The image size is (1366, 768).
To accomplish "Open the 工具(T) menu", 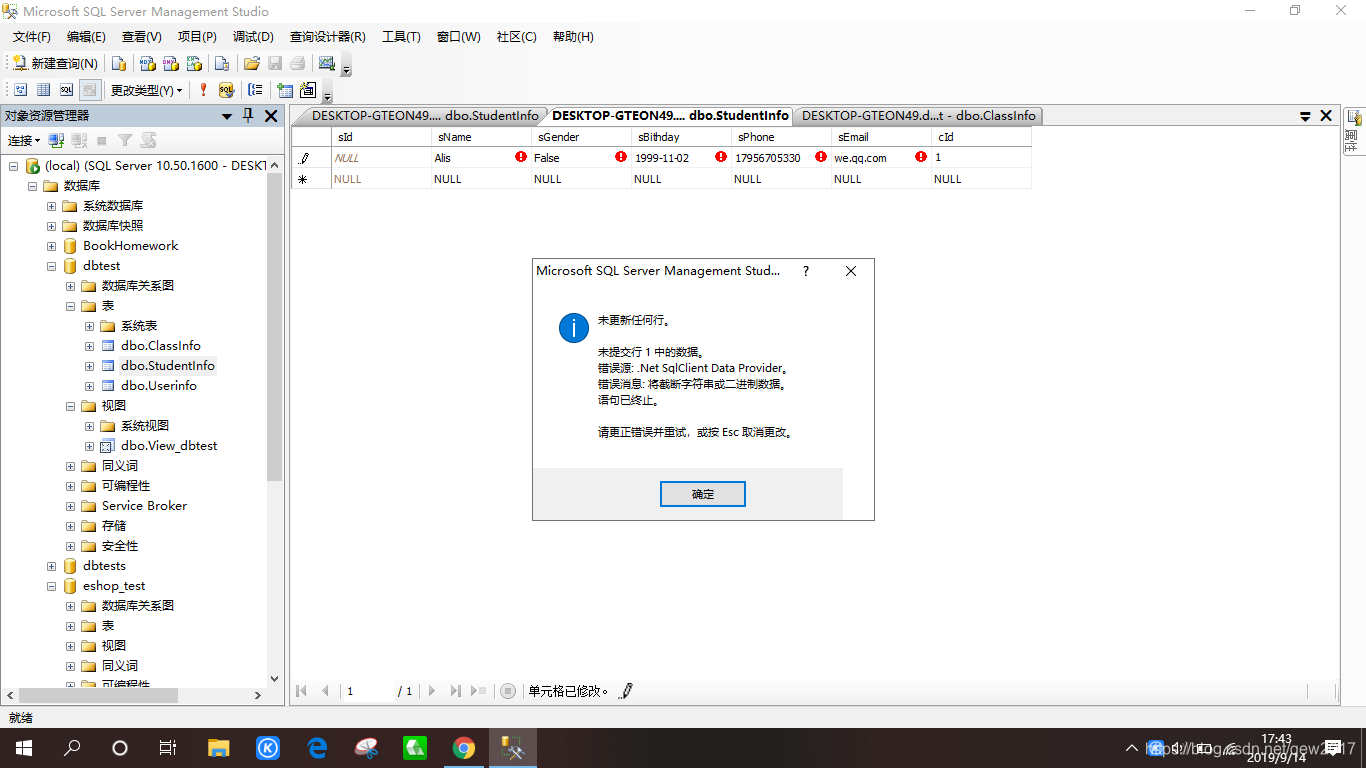I will 401,37.
